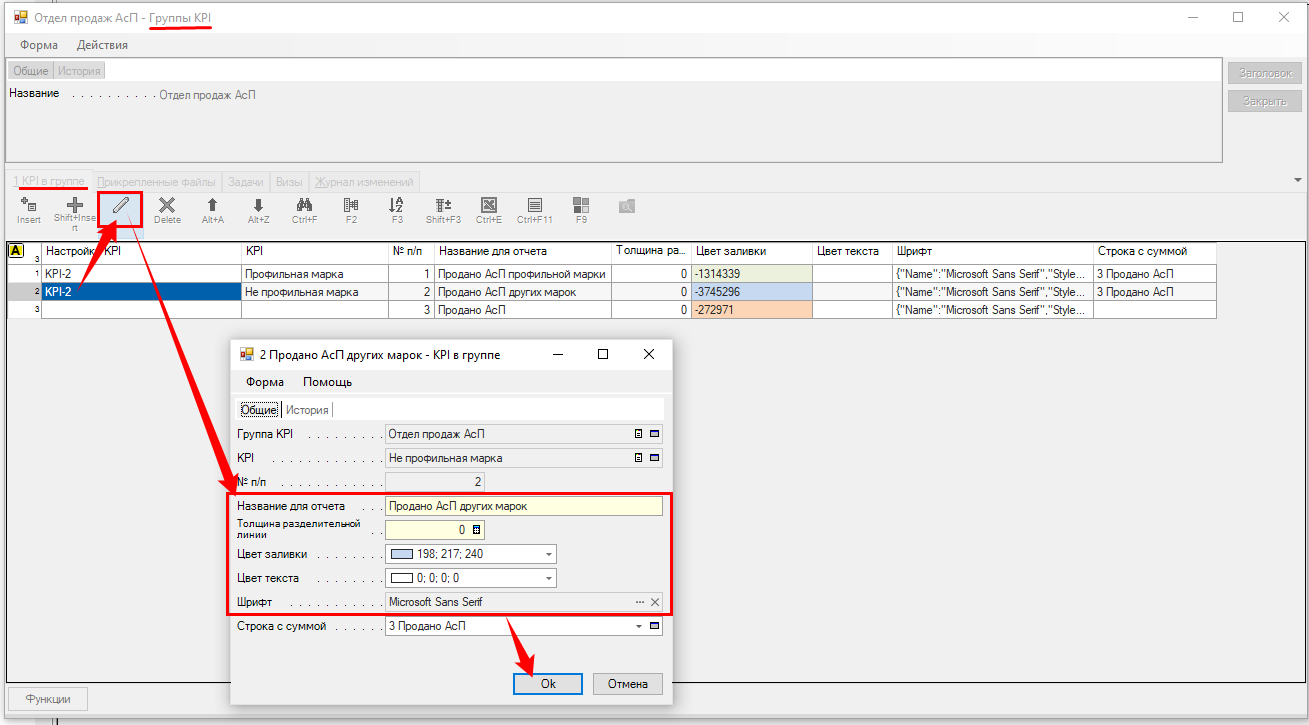Move row up with Alt+A arrow

click(213, 205)
